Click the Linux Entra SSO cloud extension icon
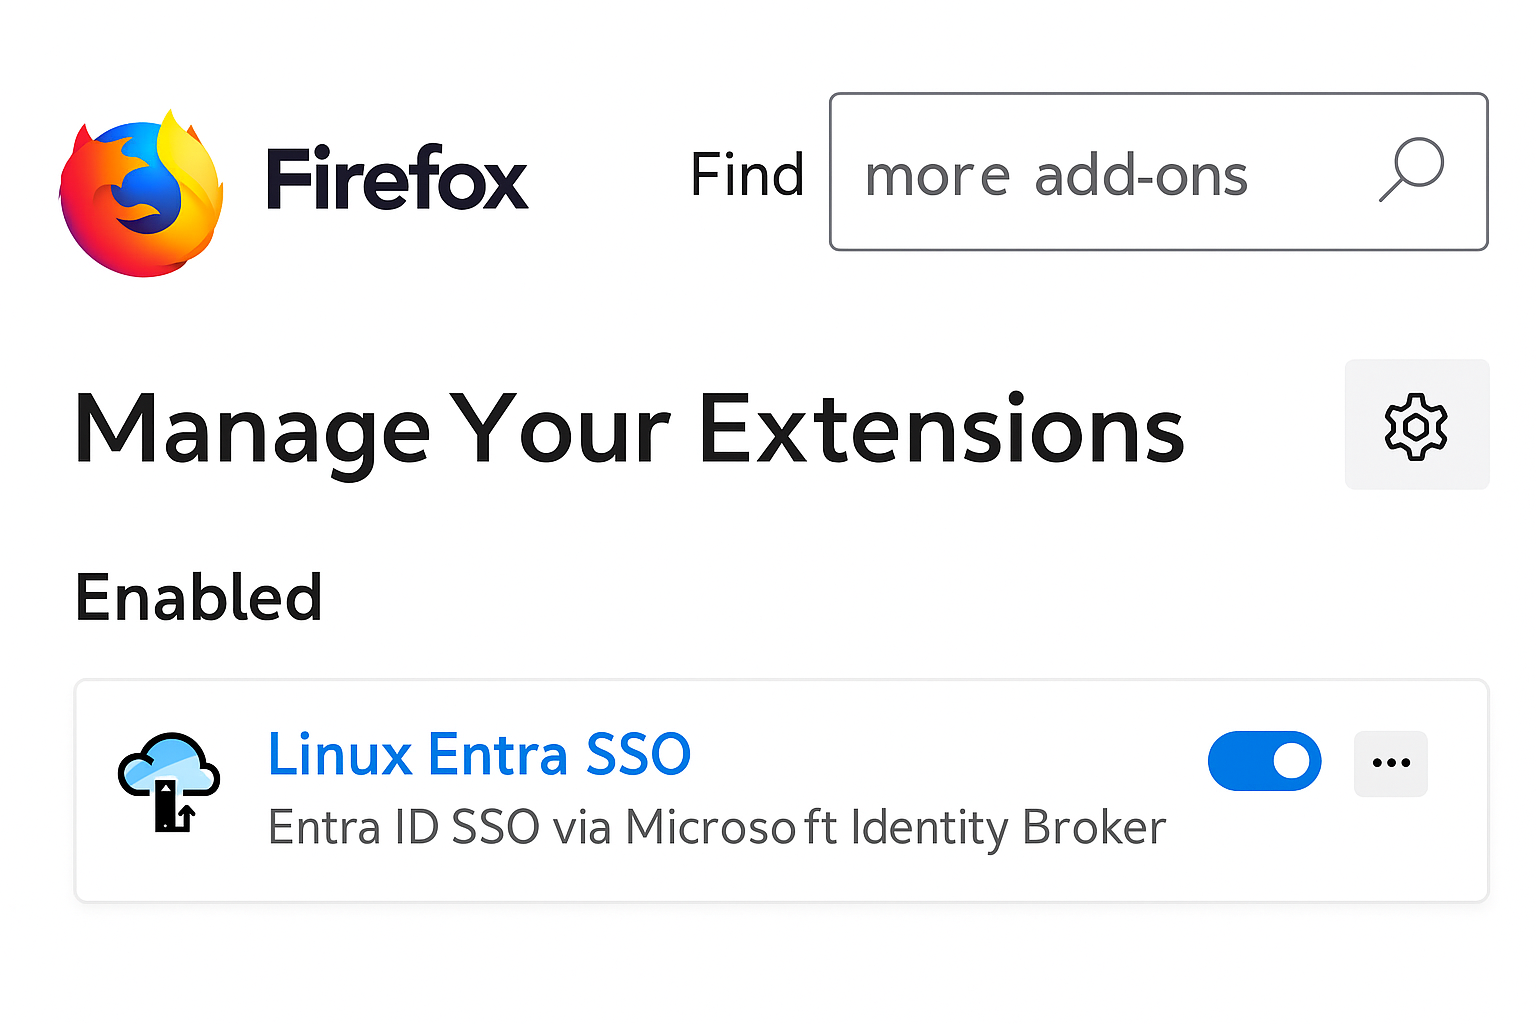This screenshot has height=1024, width=1536. click(168, 780)
